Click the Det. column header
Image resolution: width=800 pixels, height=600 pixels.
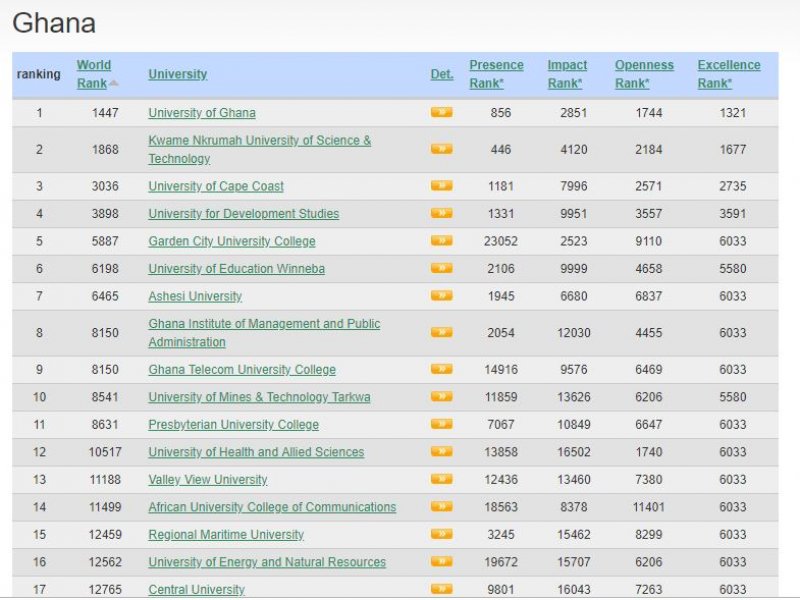point(442,74)
